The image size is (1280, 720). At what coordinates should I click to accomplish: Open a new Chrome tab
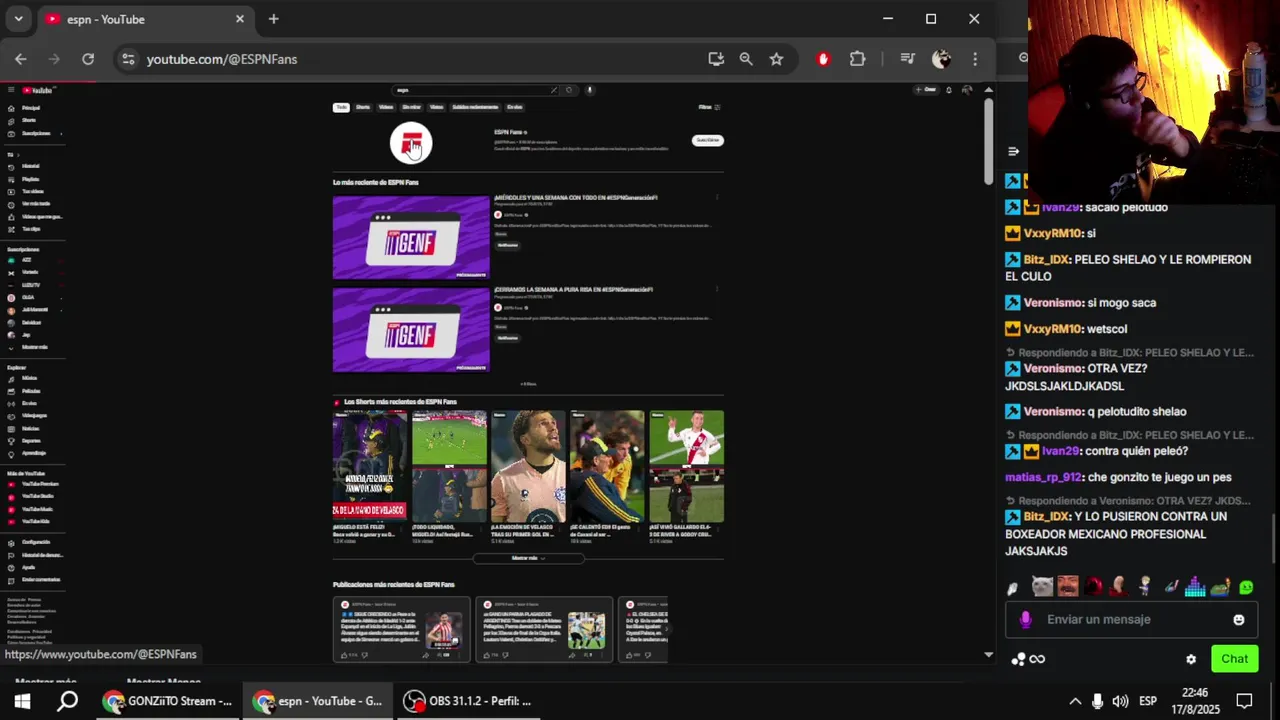coord(273,19)
